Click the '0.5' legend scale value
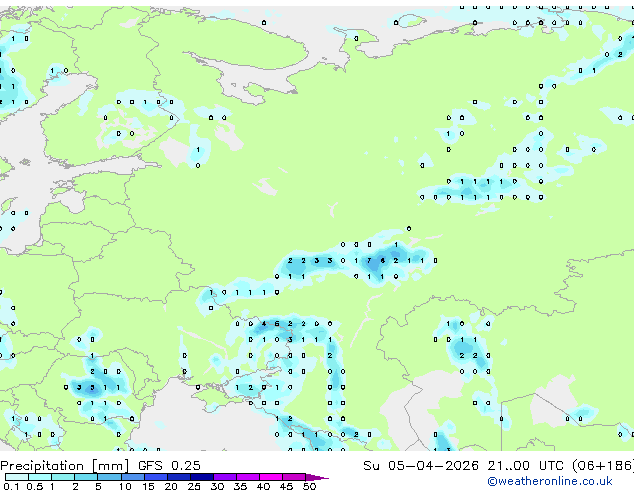 pyautogui.click(x=34, y=486)
